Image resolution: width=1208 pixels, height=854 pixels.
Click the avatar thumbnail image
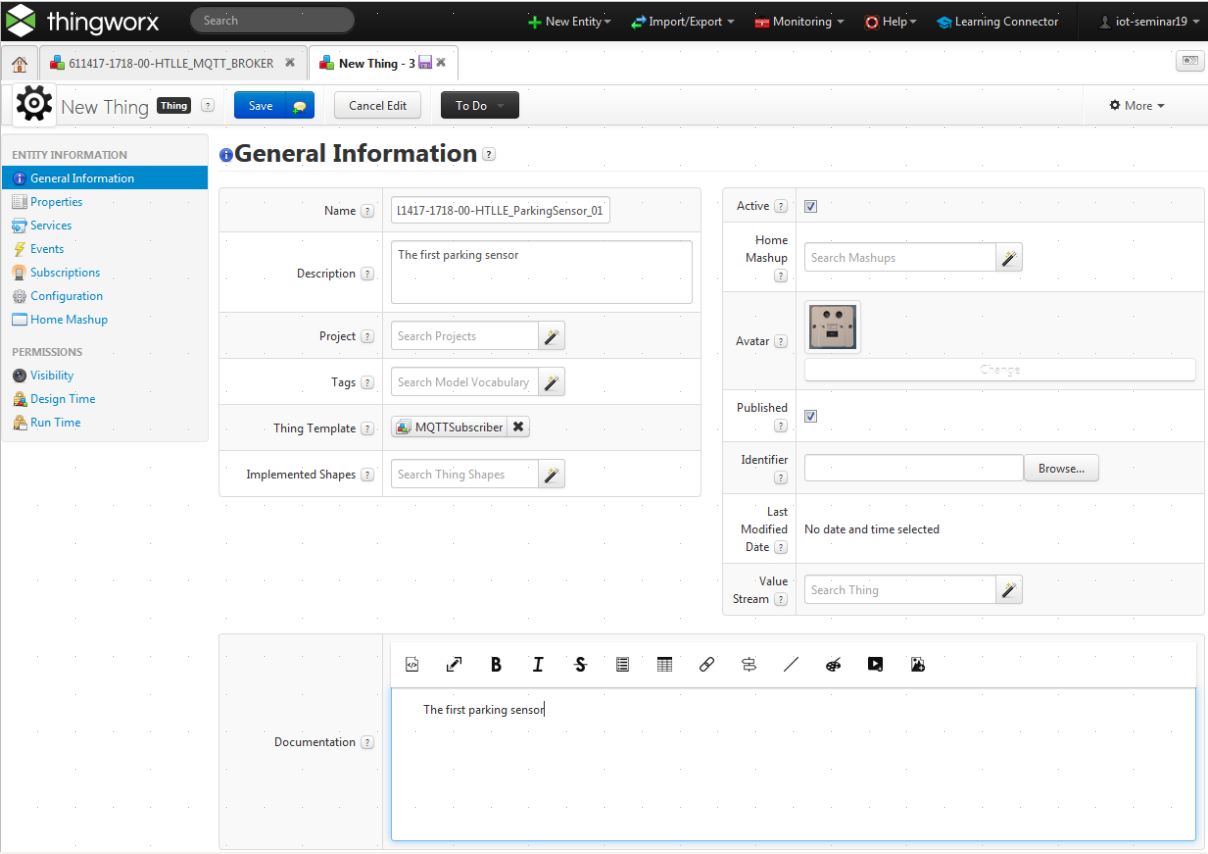[832, 327]
